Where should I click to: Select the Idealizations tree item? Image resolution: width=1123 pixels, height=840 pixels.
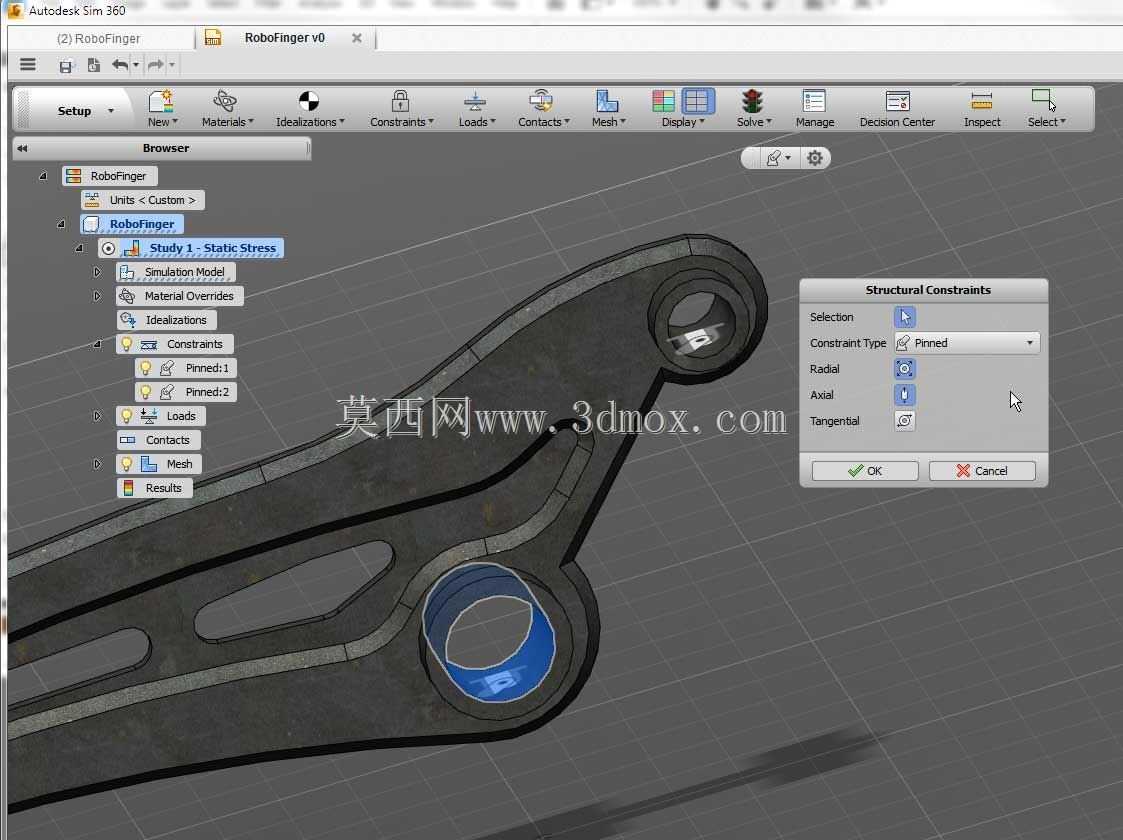(x=167, y=320)
